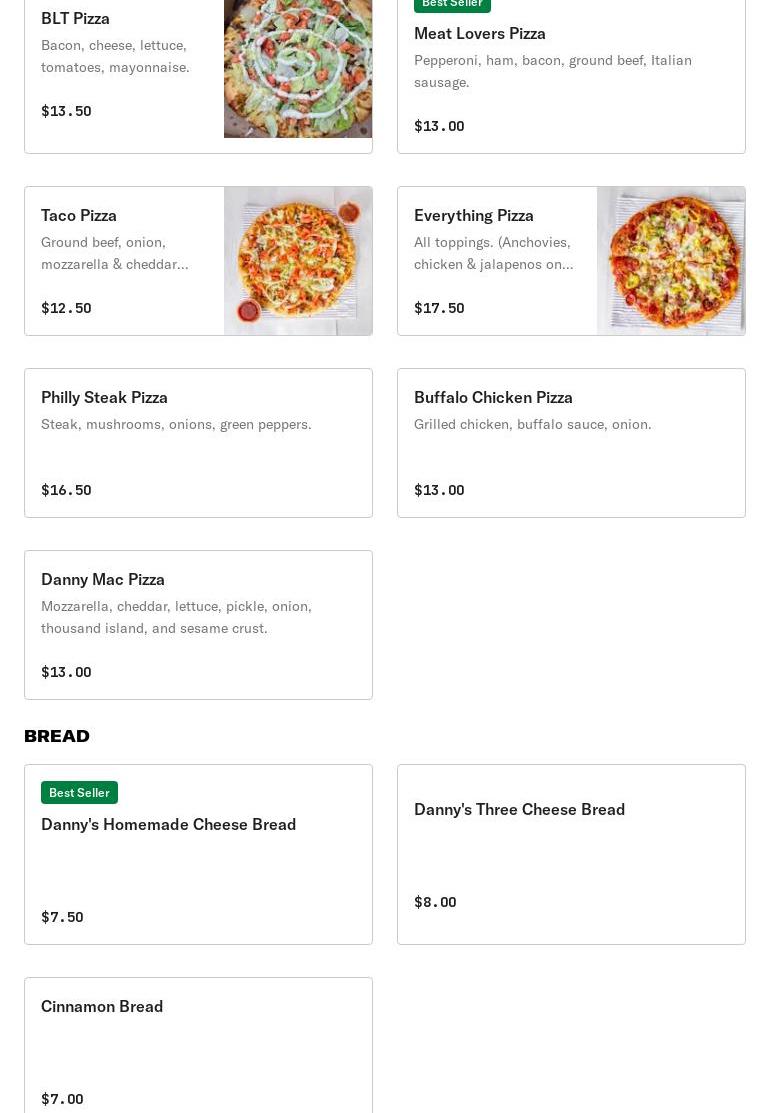
Task: Open the Everything Pizza thumbnail image
Action: [x=671, y=261]
